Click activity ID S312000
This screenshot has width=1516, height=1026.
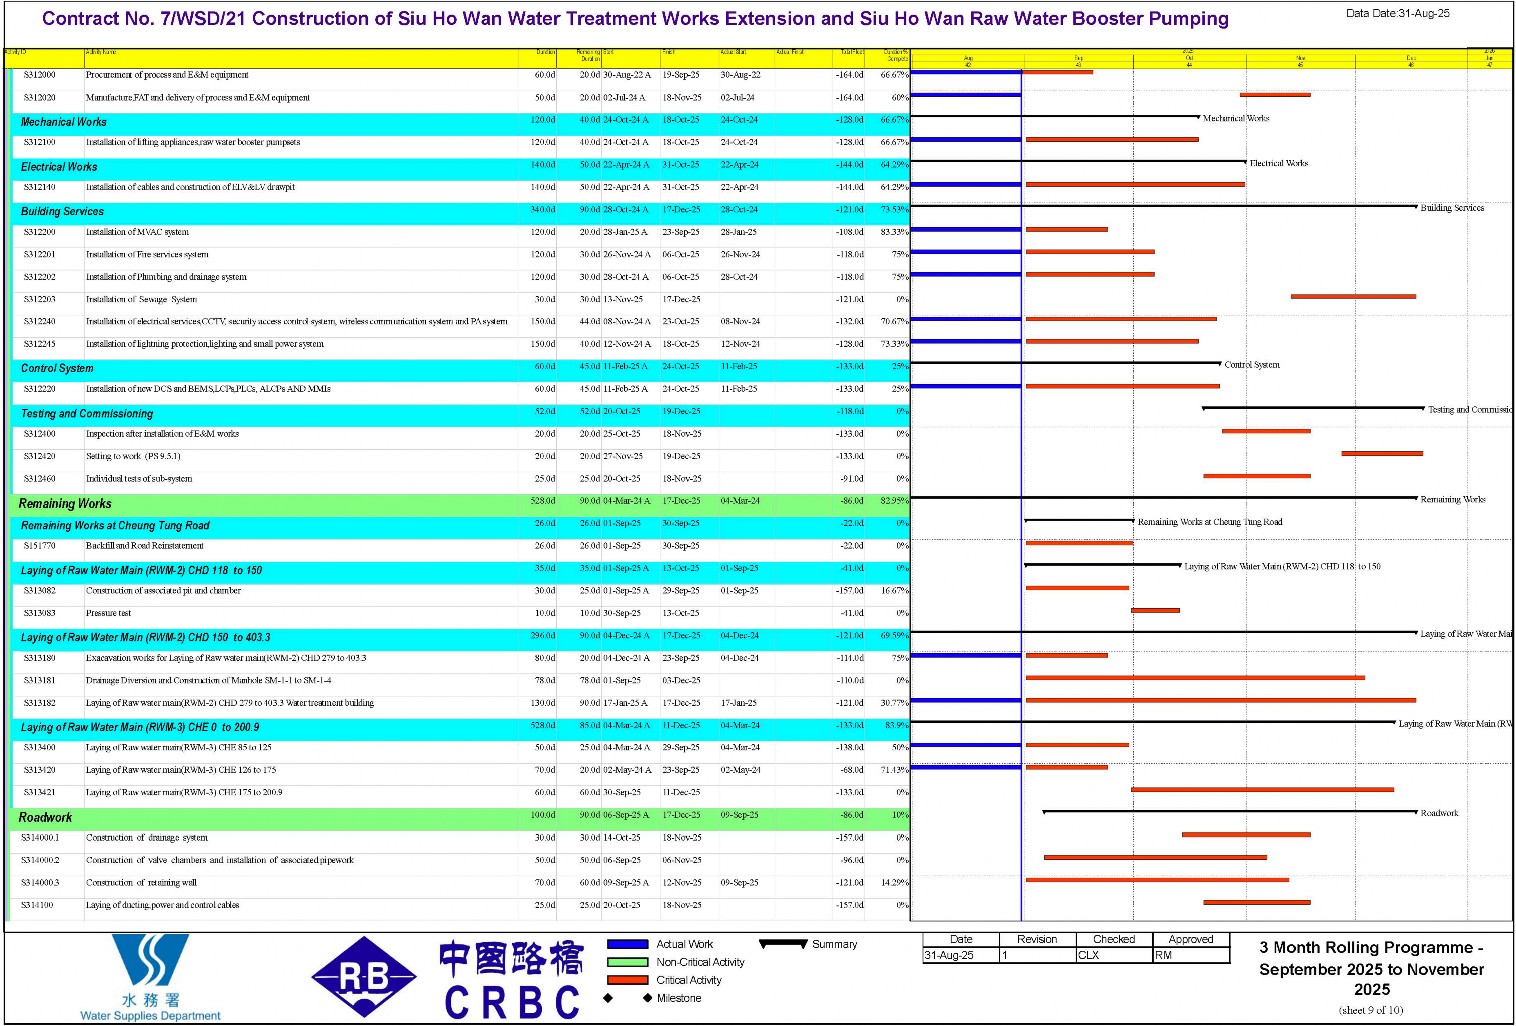click(40, 75)
